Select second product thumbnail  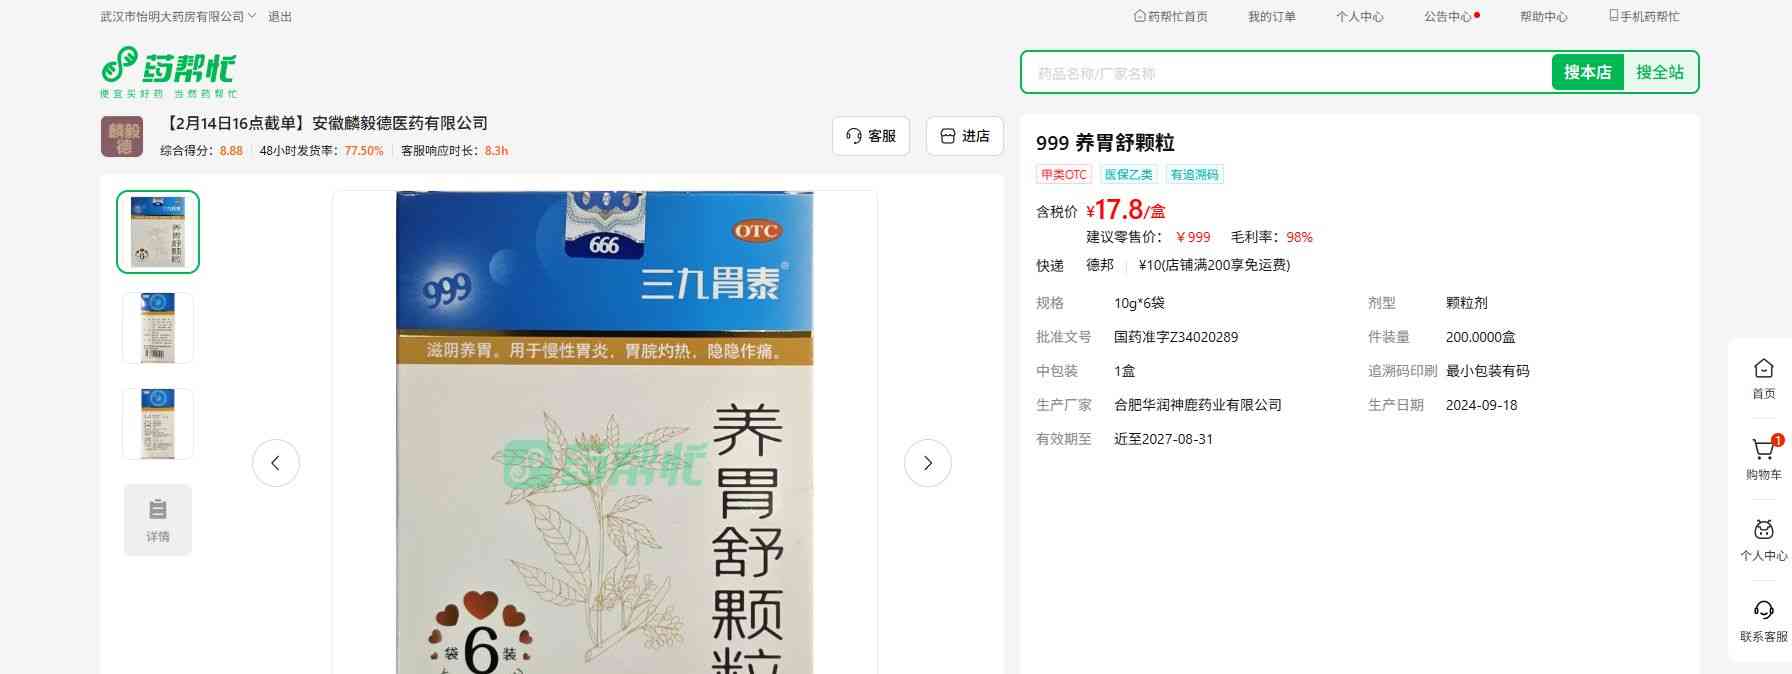(x=158, y=328)
